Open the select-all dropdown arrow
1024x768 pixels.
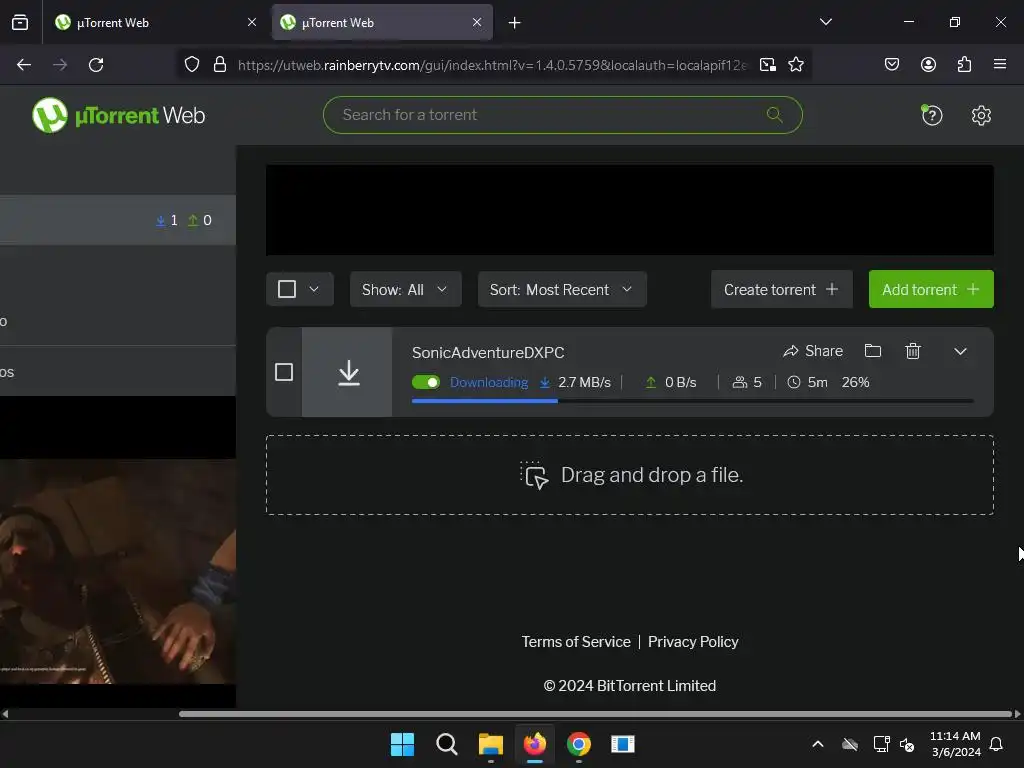(314, 289)
